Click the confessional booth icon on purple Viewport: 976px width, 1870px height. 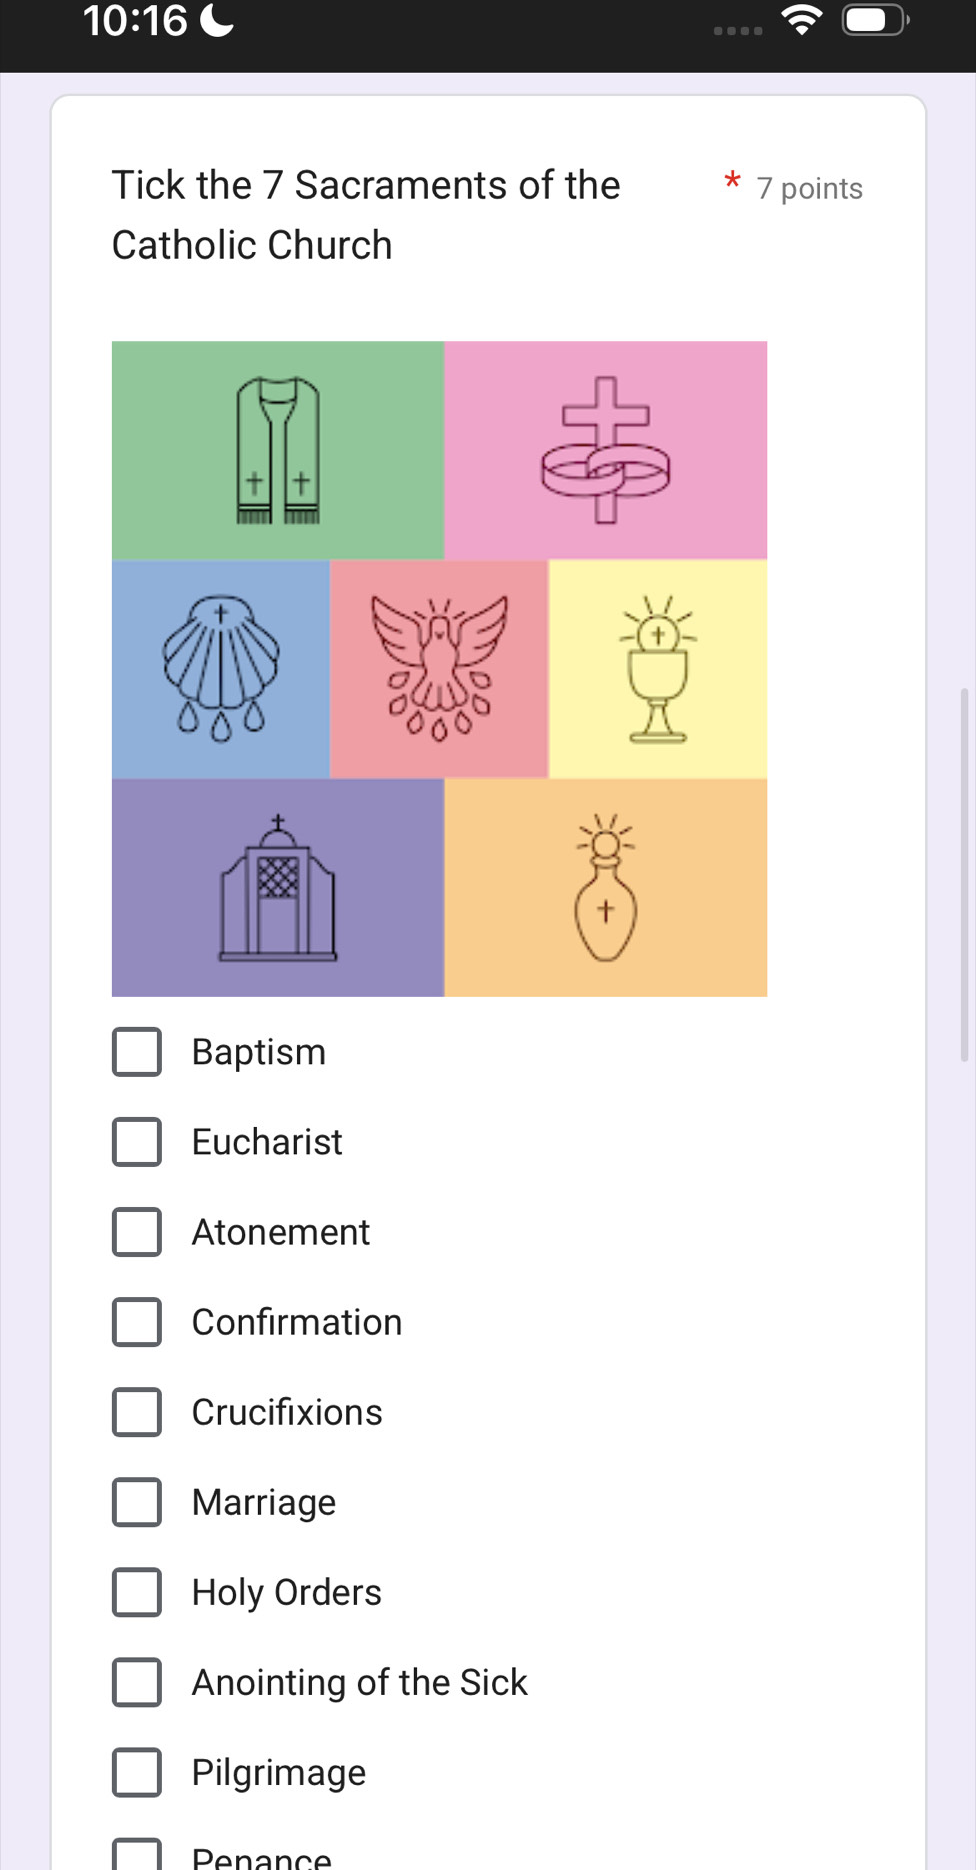click(278, 888)
